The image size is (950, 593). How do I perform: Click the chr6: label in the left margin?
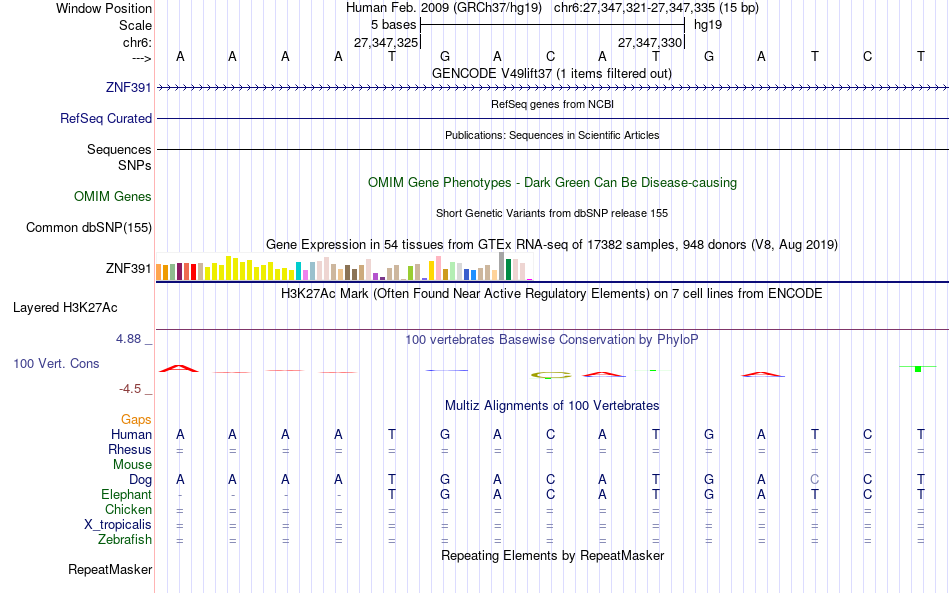point(137,42)
